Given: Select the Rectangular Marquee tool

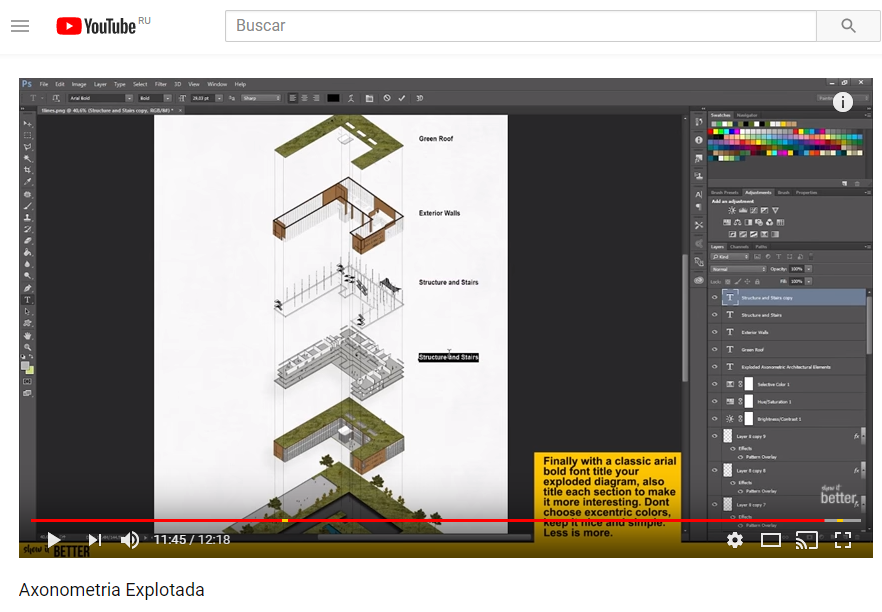Looking at the screenshot, I should tap(27, 135).
